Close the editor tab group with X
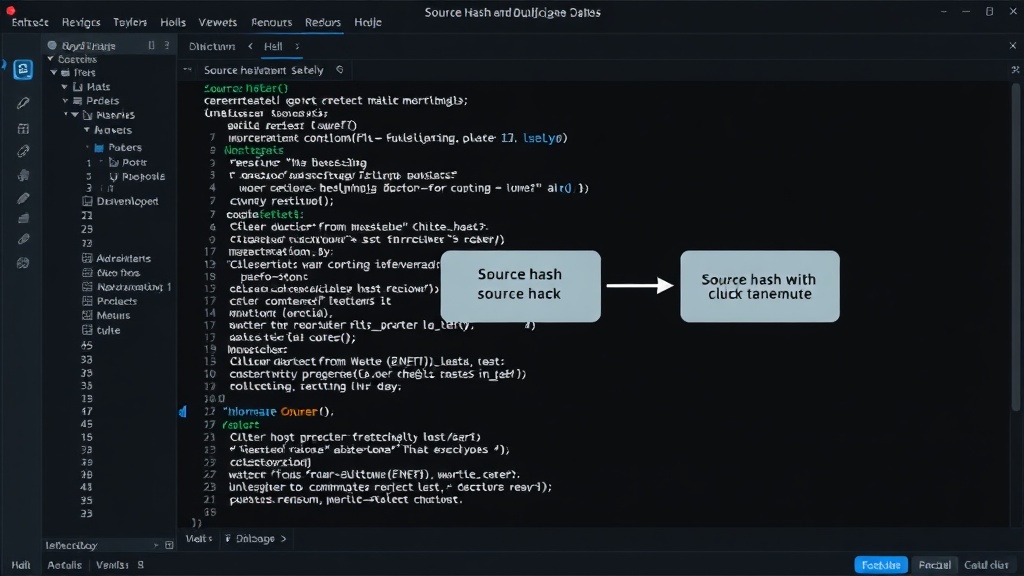 pyautogui.click(x=1013, y=46)
